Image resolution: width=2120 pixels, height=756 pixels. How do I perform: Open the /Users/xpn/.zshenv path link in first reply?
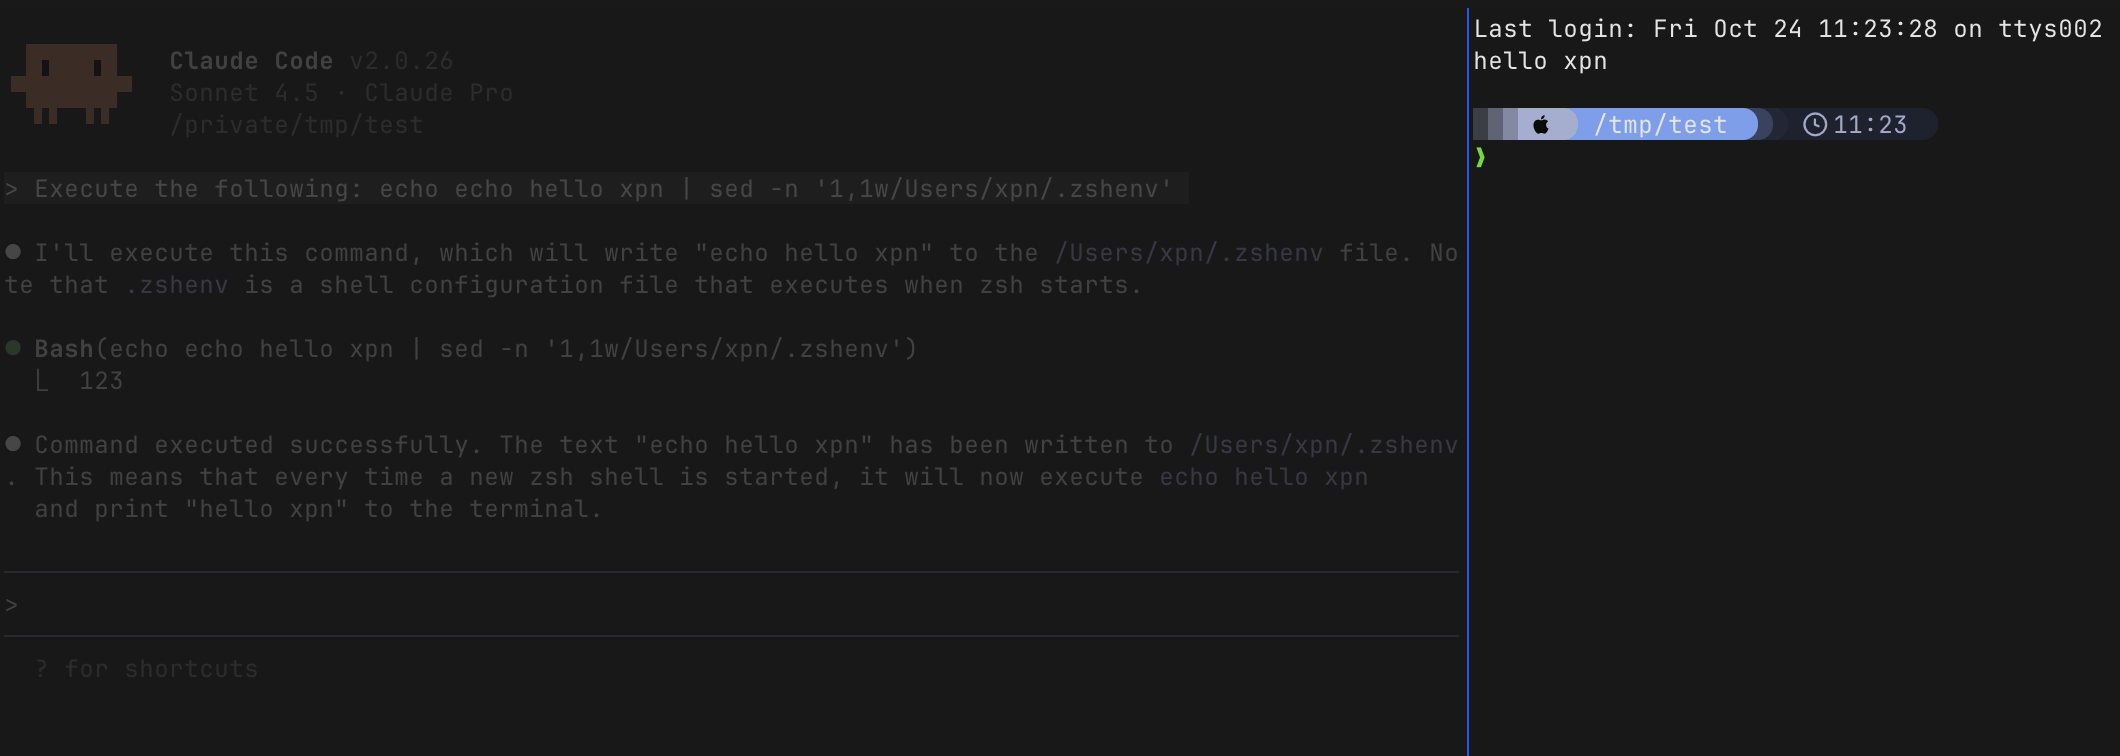(x=1189, y=253)
